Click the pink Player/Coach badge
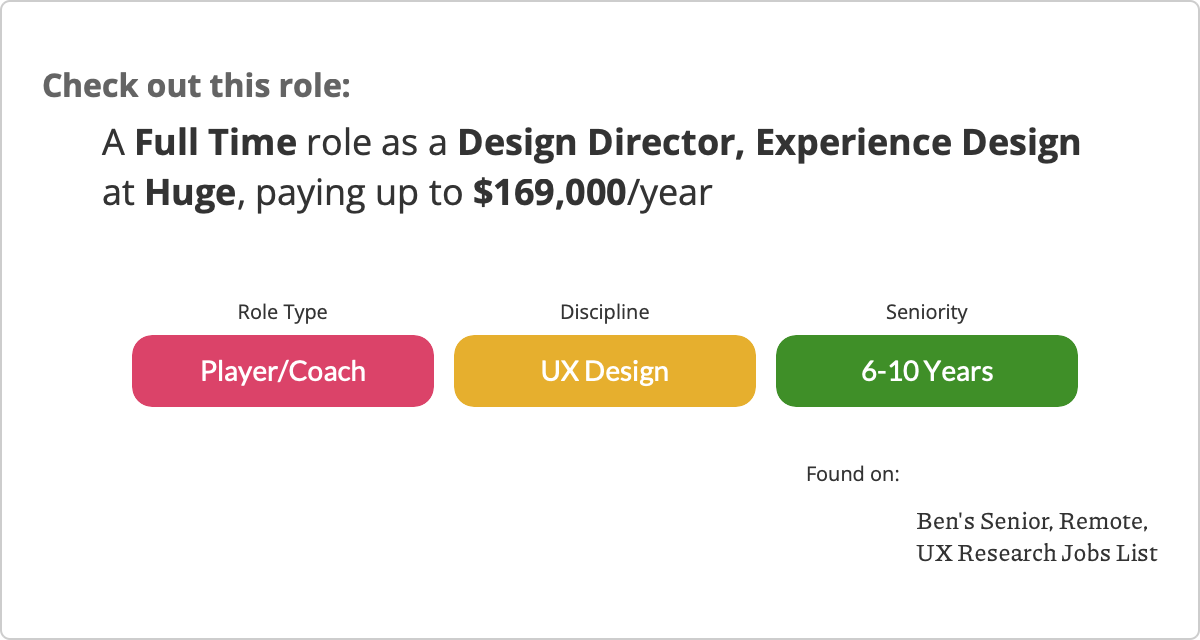The width and height of the screenshot is (1200, 640). pos(283,371)
